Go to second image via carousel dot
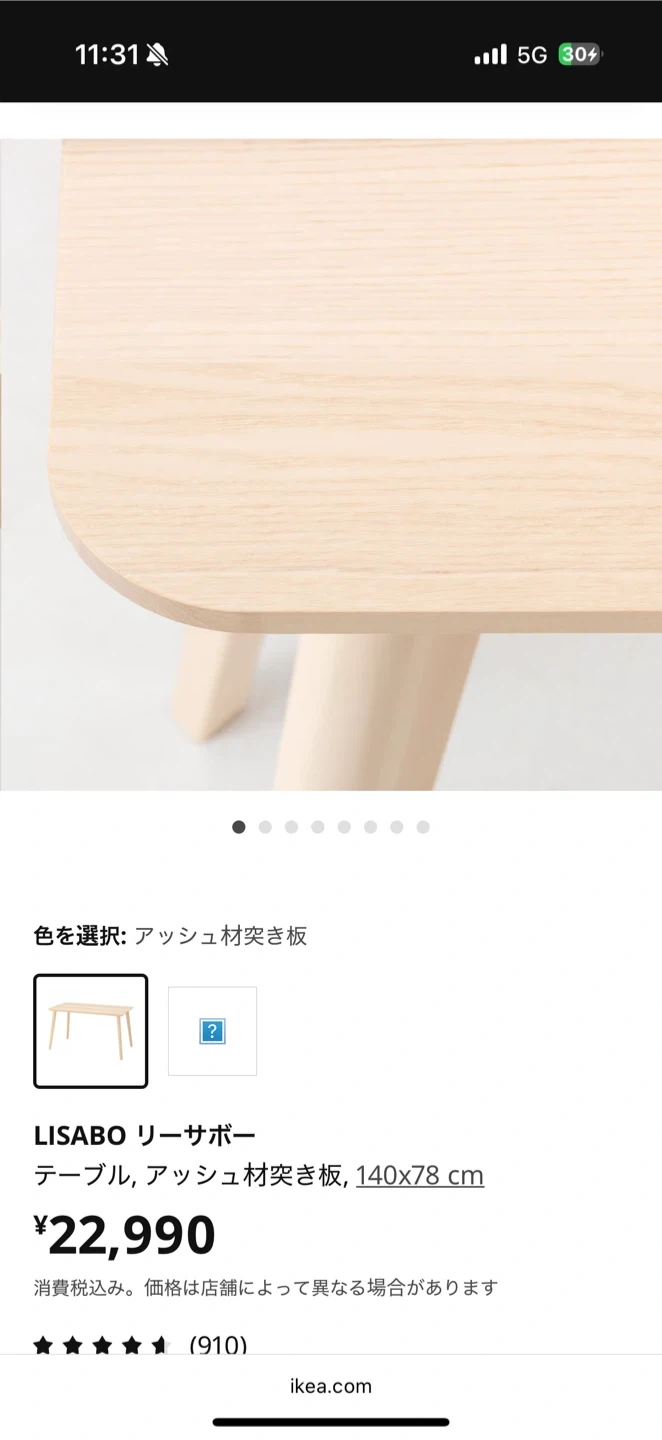Image resolution: width=662 pixels, height=1440 pixels. 265,827
